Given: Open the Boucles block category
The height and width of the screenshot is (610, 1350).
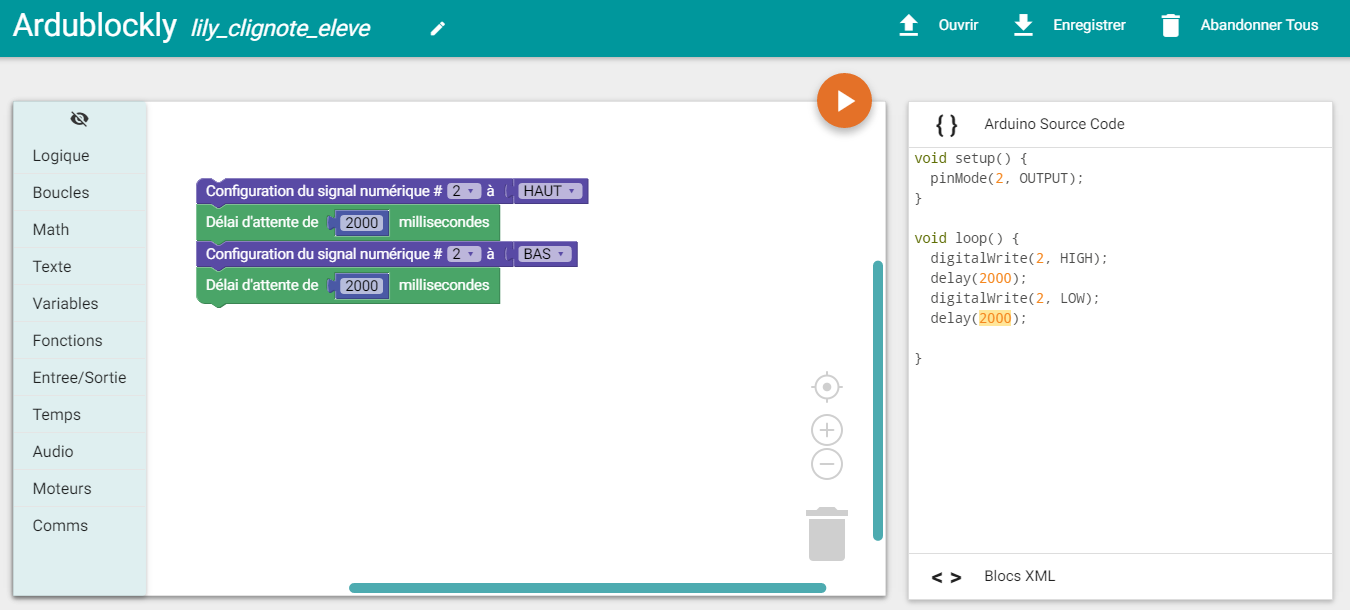Looking at the screenshot, I should coord(61,192).
